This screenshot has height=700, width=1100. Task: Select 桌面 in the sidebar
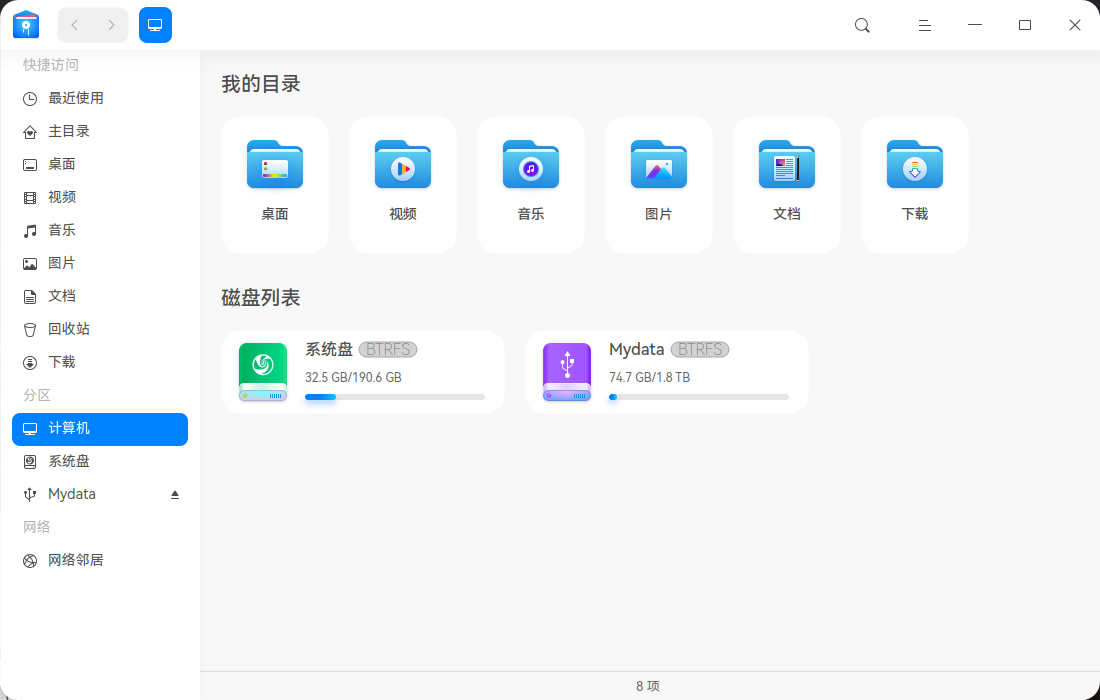(100, 164)
